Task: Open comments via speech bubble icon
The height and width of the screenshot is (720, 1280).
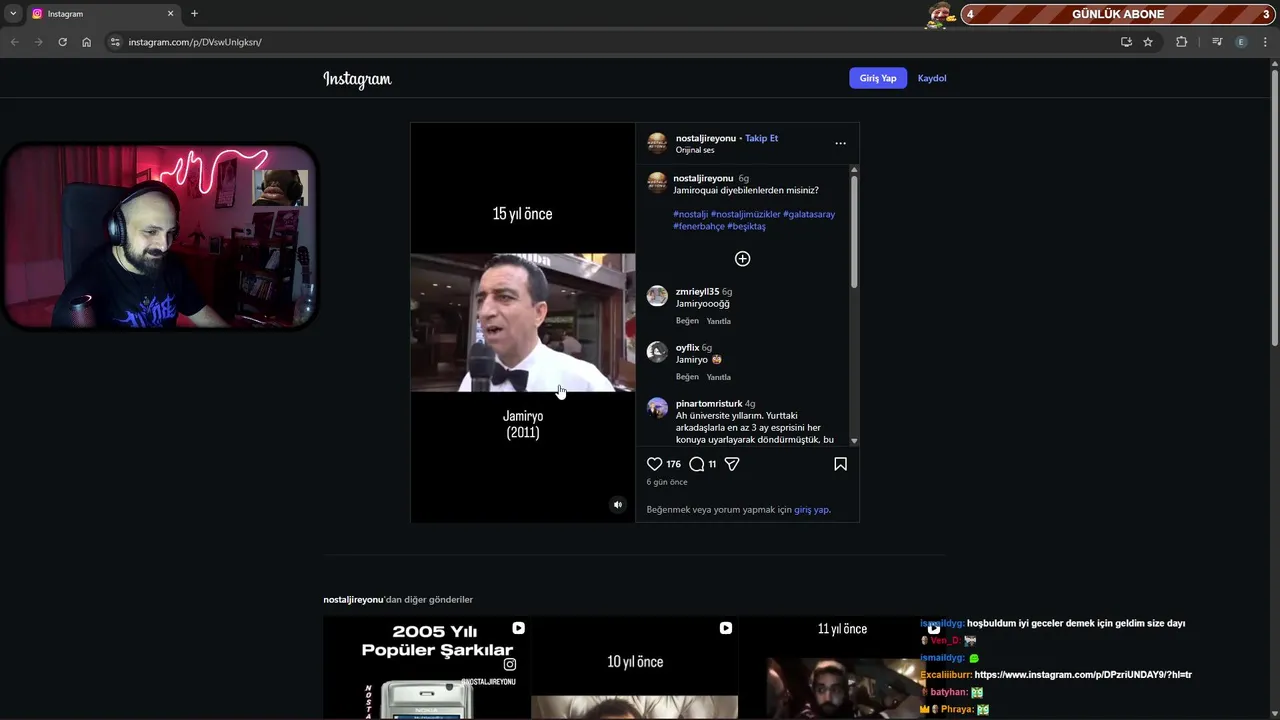Action: point(697,464)
